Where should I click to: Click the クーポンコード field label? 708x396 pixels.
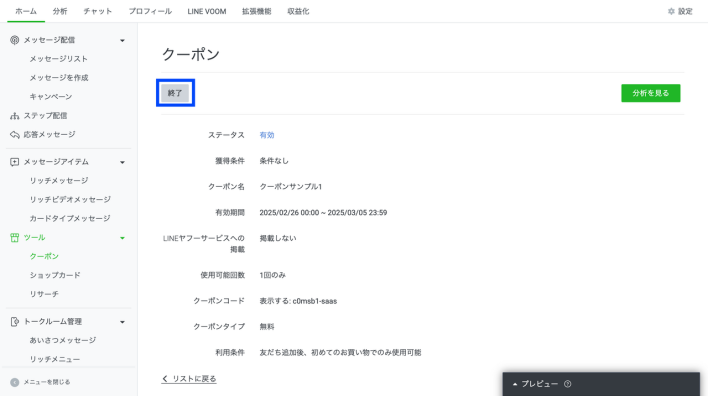point(219,301)
